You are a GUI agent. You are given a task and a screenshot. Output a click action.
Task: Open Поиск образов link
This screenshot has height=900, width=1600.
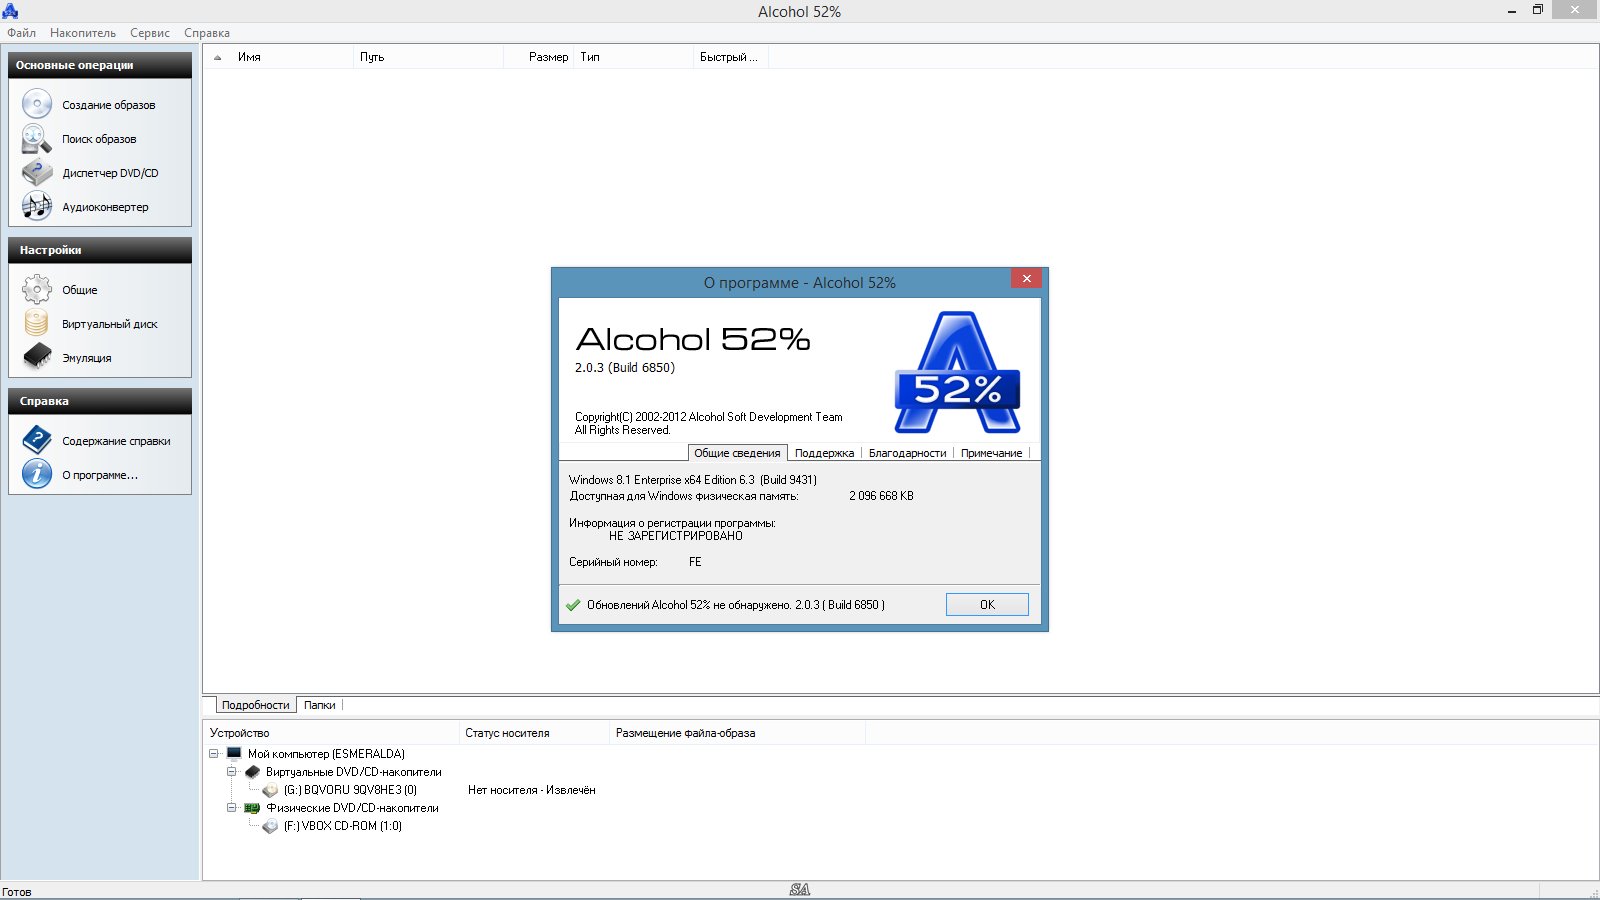(99, 139)
